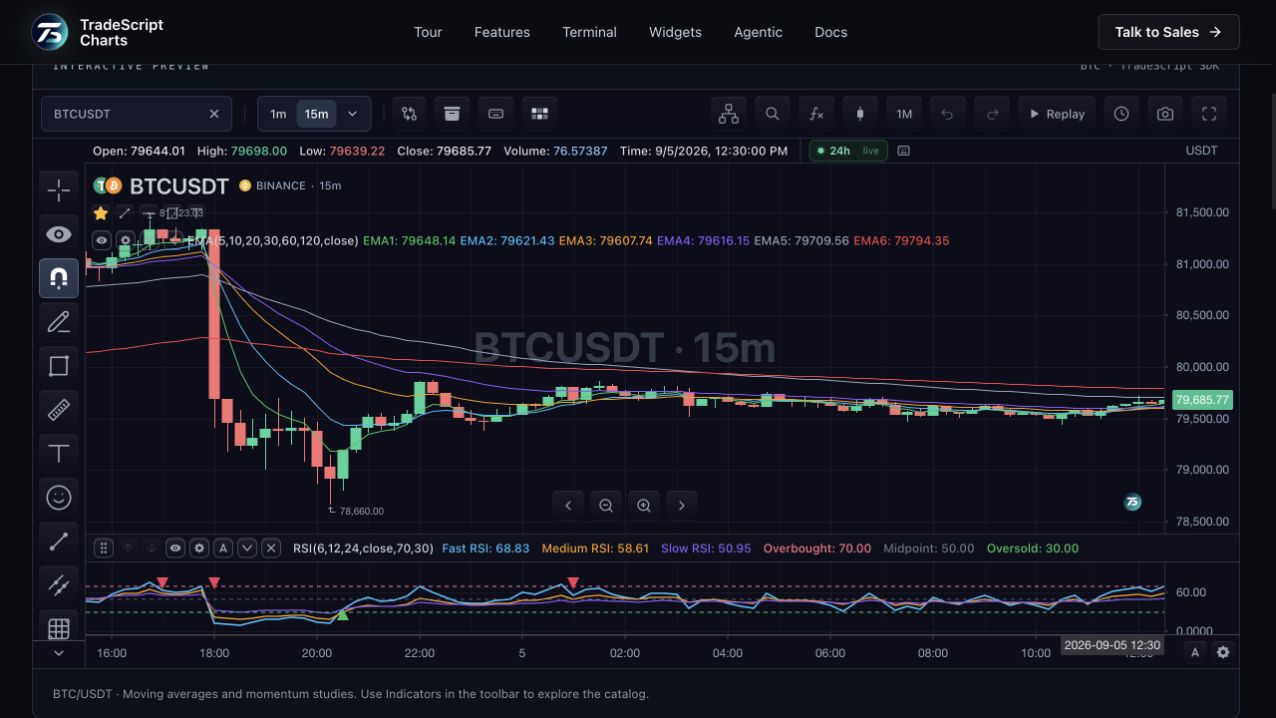This screenshot has height=718, width=1276.
Task: Expand more tools chevron under left toolbar
Action: pyautogui.click(x=59, y=653)
